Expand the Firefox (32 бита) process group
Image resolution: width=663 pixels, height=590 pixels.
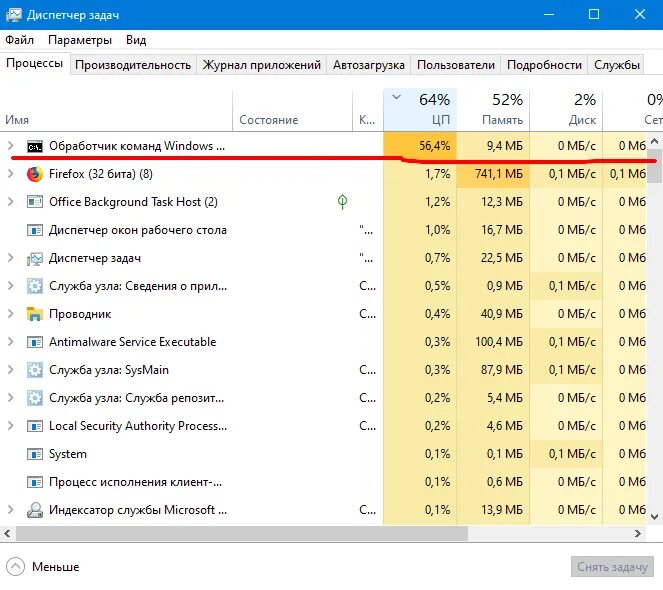11,174
